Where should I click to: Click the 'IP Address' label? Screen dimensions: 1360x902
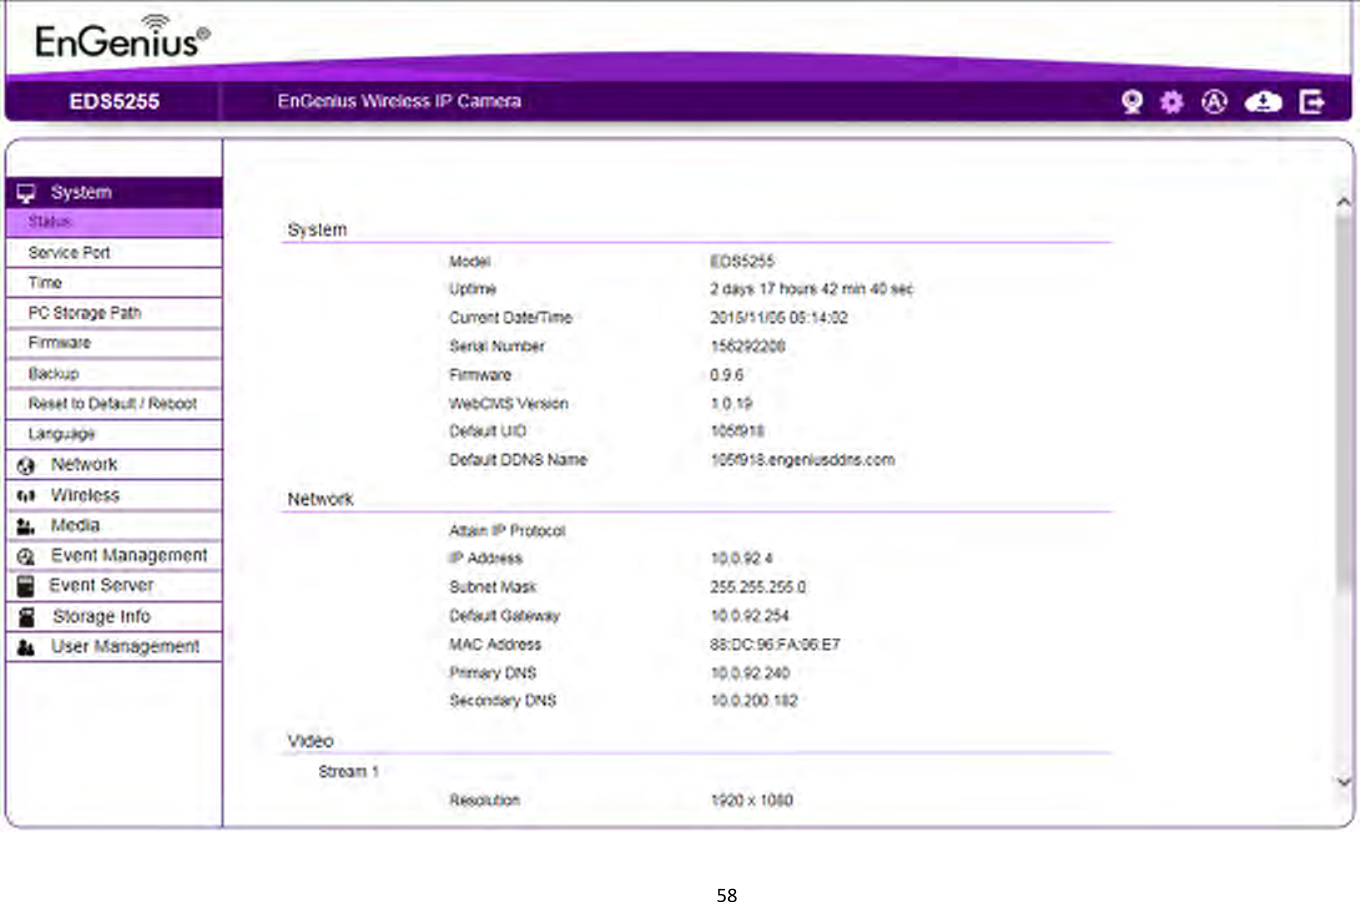485,558
